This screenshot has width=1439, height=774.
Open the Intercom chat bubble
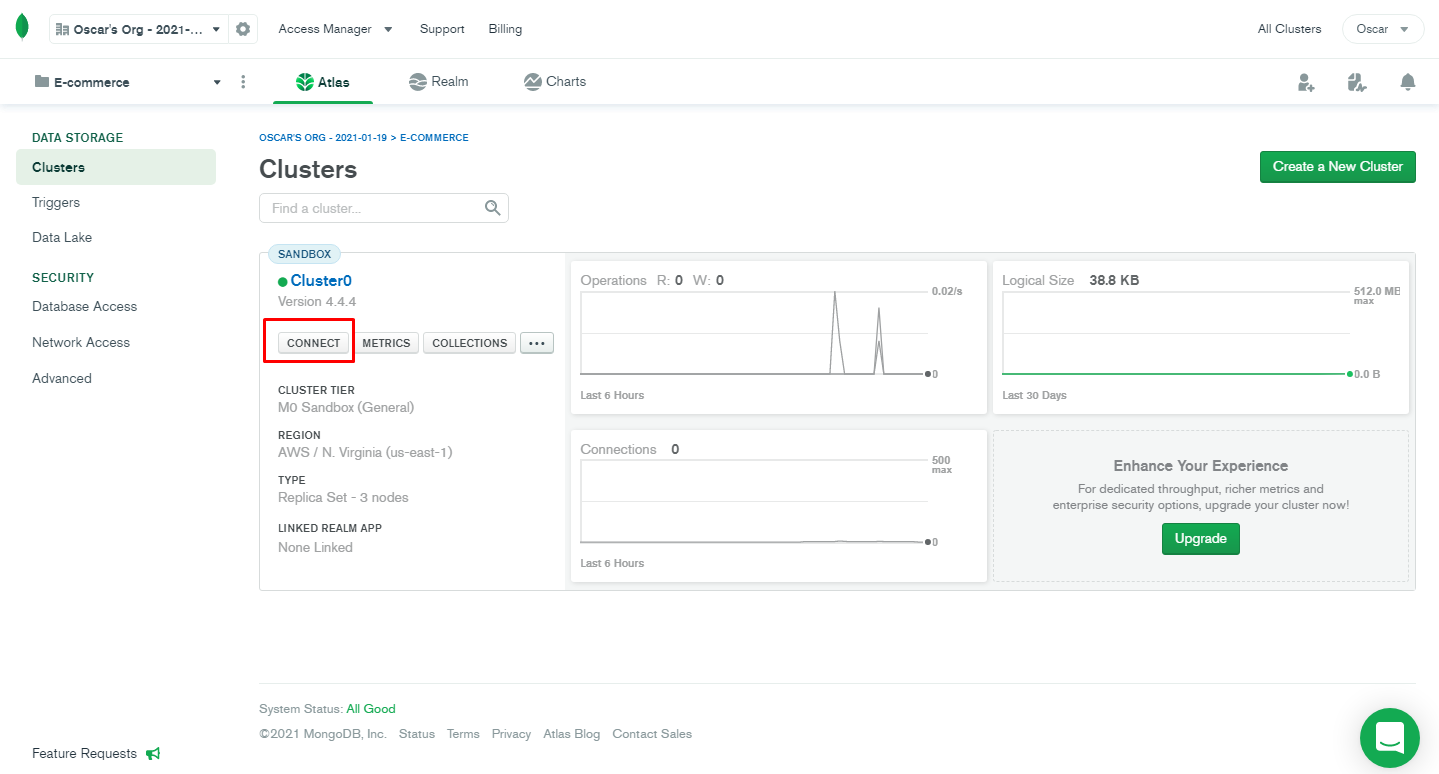[1390, 738]
